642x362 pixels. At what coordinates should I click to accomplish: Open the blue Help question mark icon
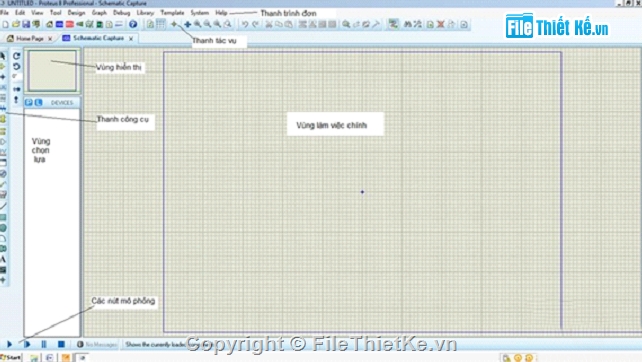133,24
